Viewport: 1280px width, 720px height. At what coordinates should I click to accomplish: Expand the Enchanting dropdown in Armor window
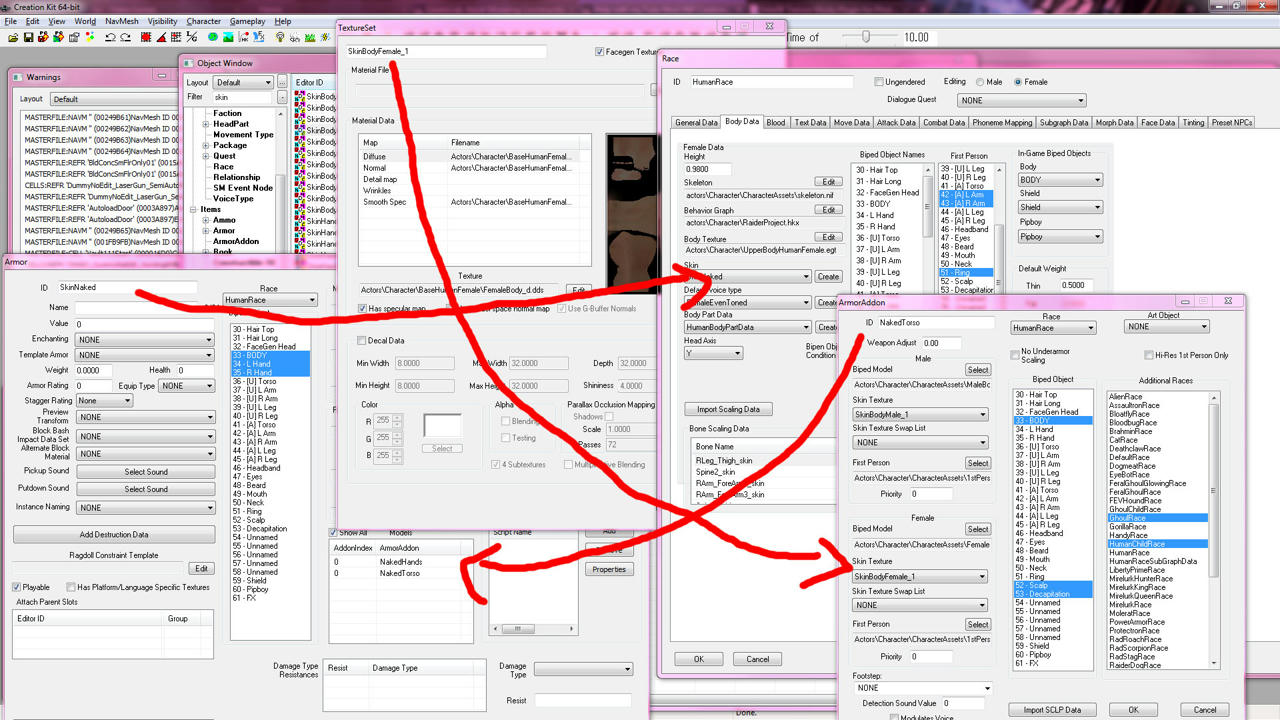[145, 340]
